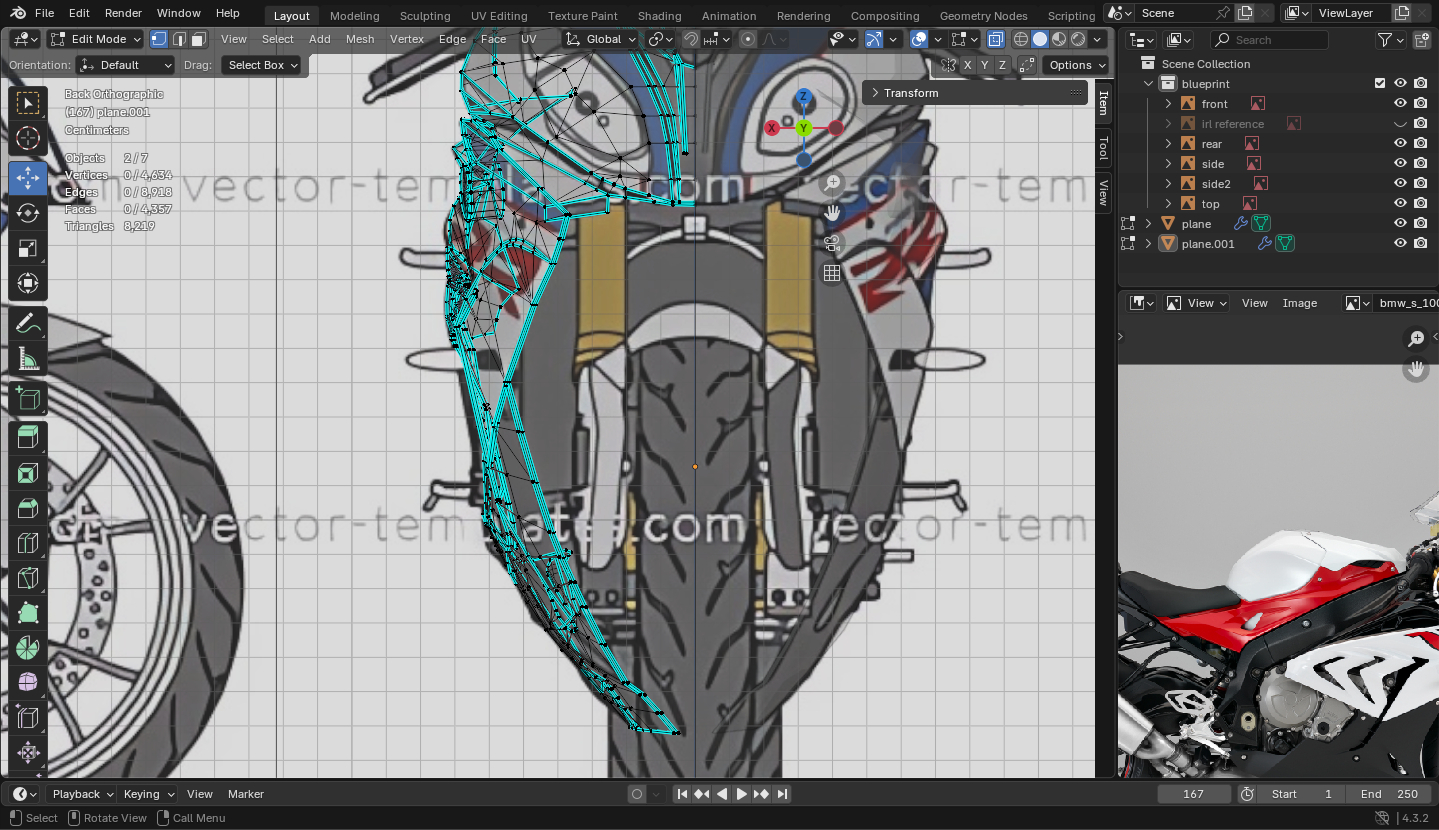Jump to the start frame

pyautogui.click(x=682, y=794)
